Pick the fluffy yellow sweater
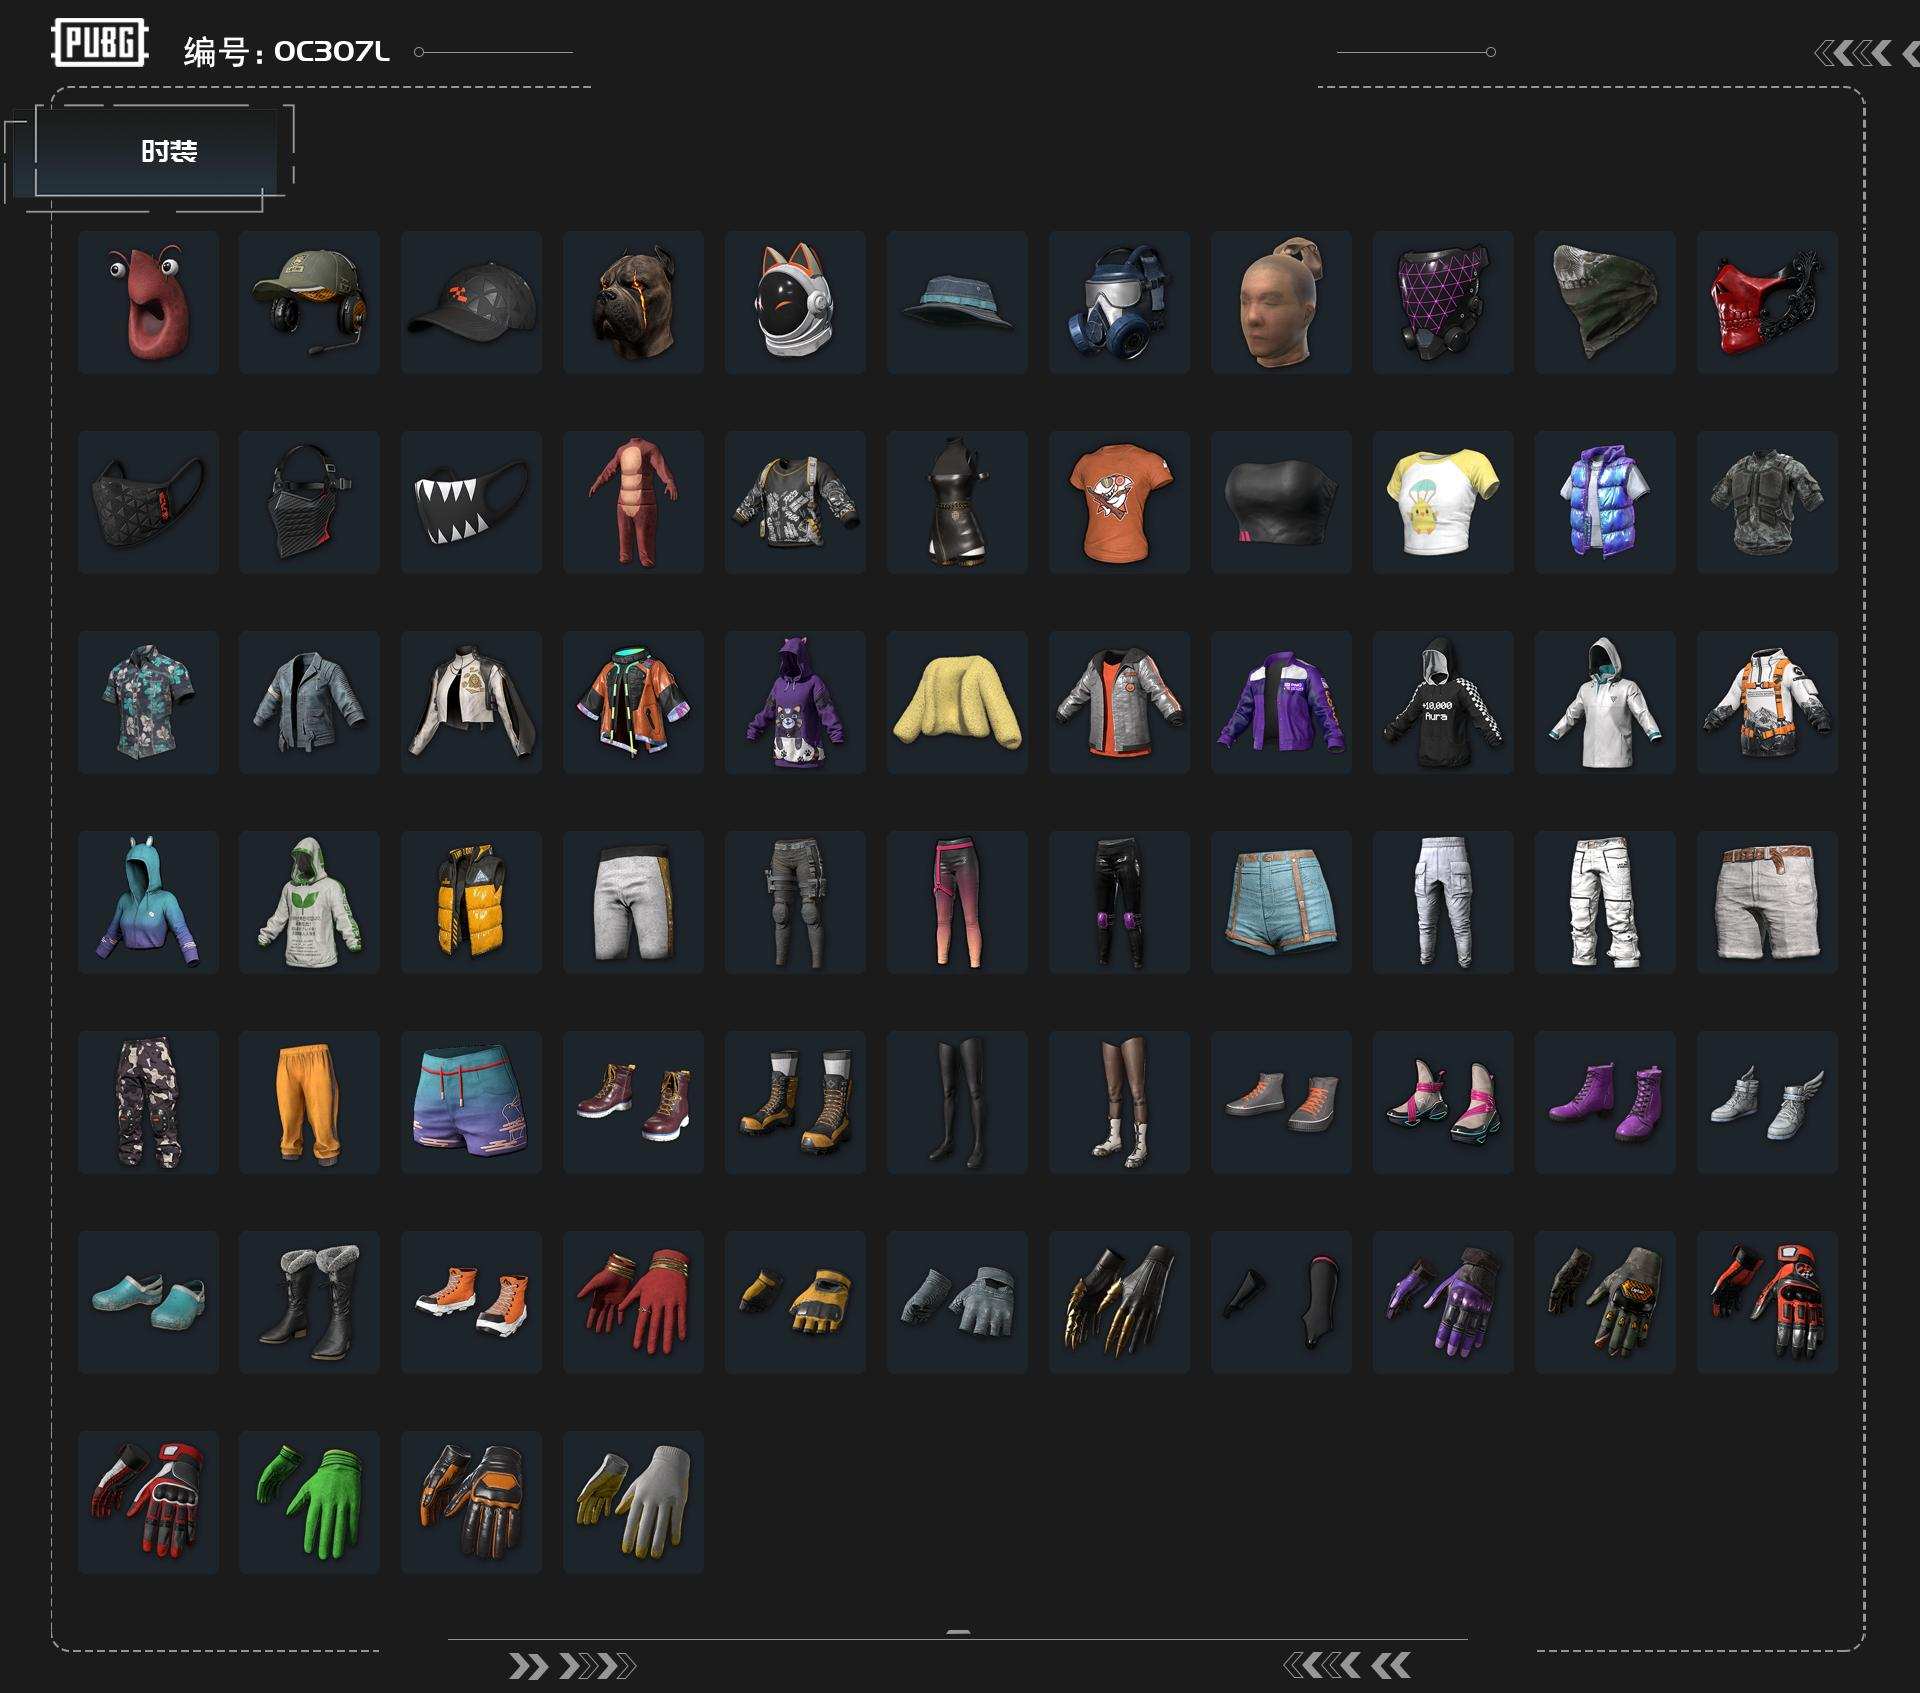Image resolution: width=1920 pixels, height=1693 pixels. pos(957,702)
